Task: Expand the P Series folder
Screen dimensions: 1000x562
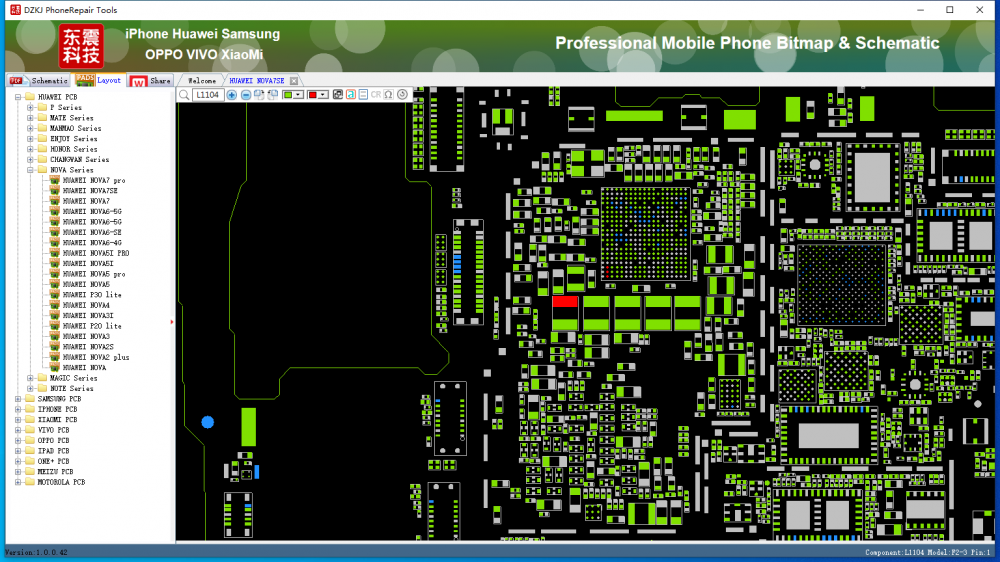Action: 30,107
